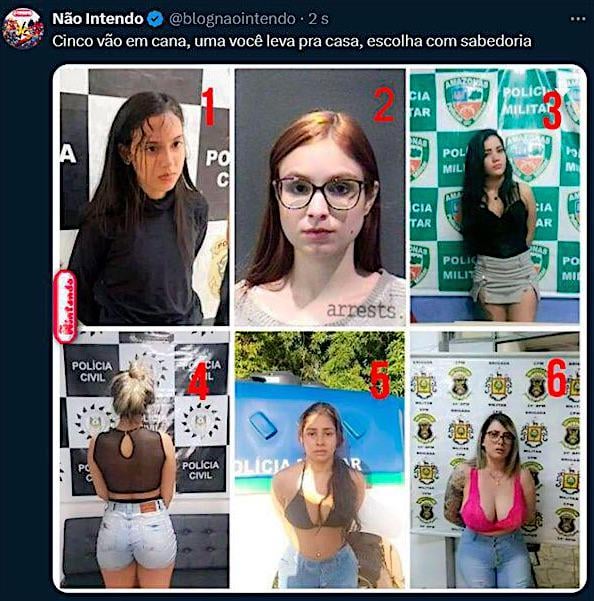Click the 'arrests' watermark text
The height and width of the screenshot is (601, 594).
pyautogui.click(x=361, y=310)
